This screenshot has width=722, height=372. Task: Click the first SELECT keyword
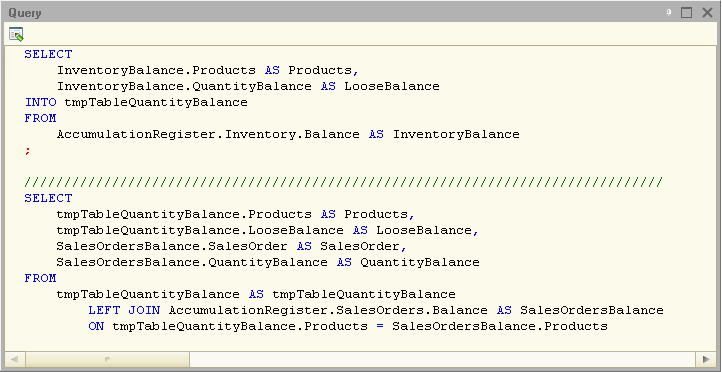[x=48, y=54]
